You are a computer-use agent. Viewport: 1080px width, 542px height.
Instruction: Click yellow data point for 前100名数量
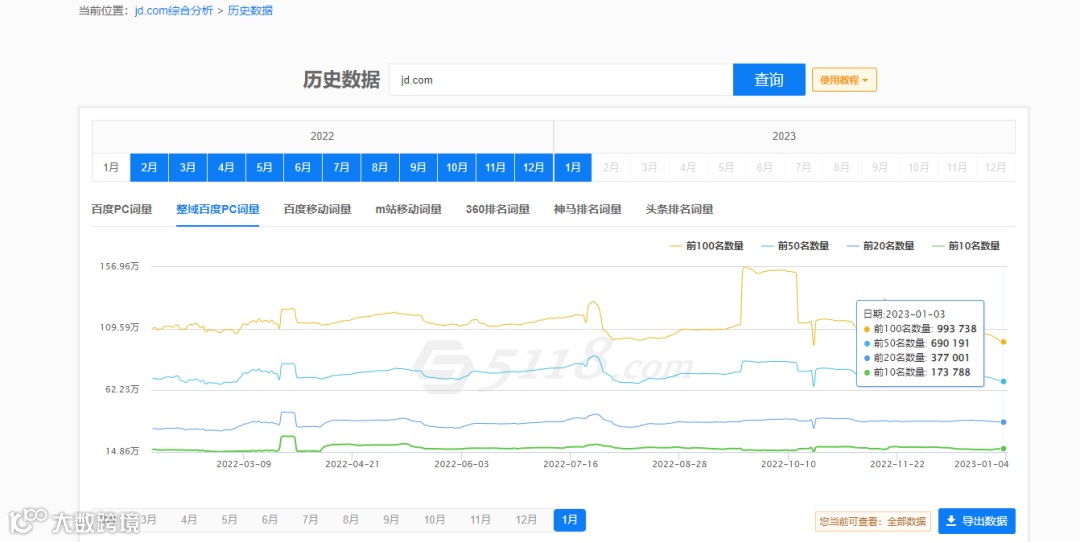tap(1004, 342)
